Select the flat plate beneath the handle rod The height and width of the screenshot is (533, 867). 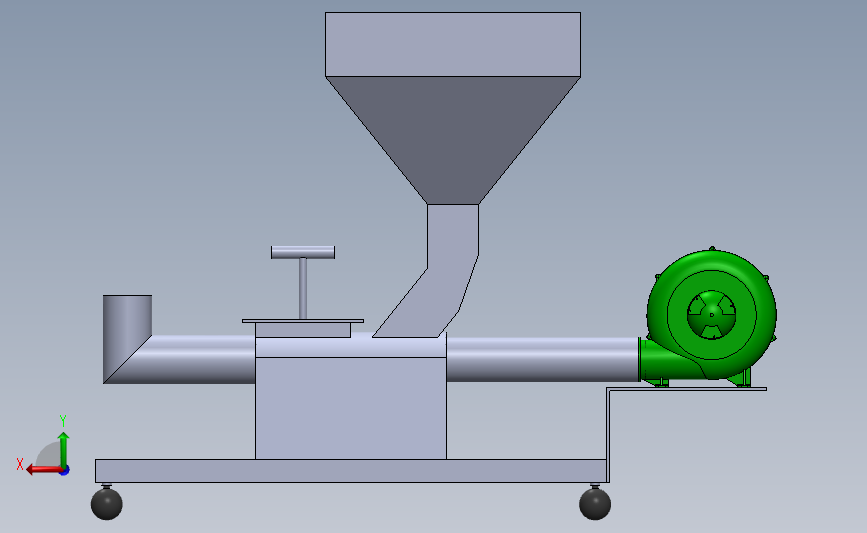point(303,321)
